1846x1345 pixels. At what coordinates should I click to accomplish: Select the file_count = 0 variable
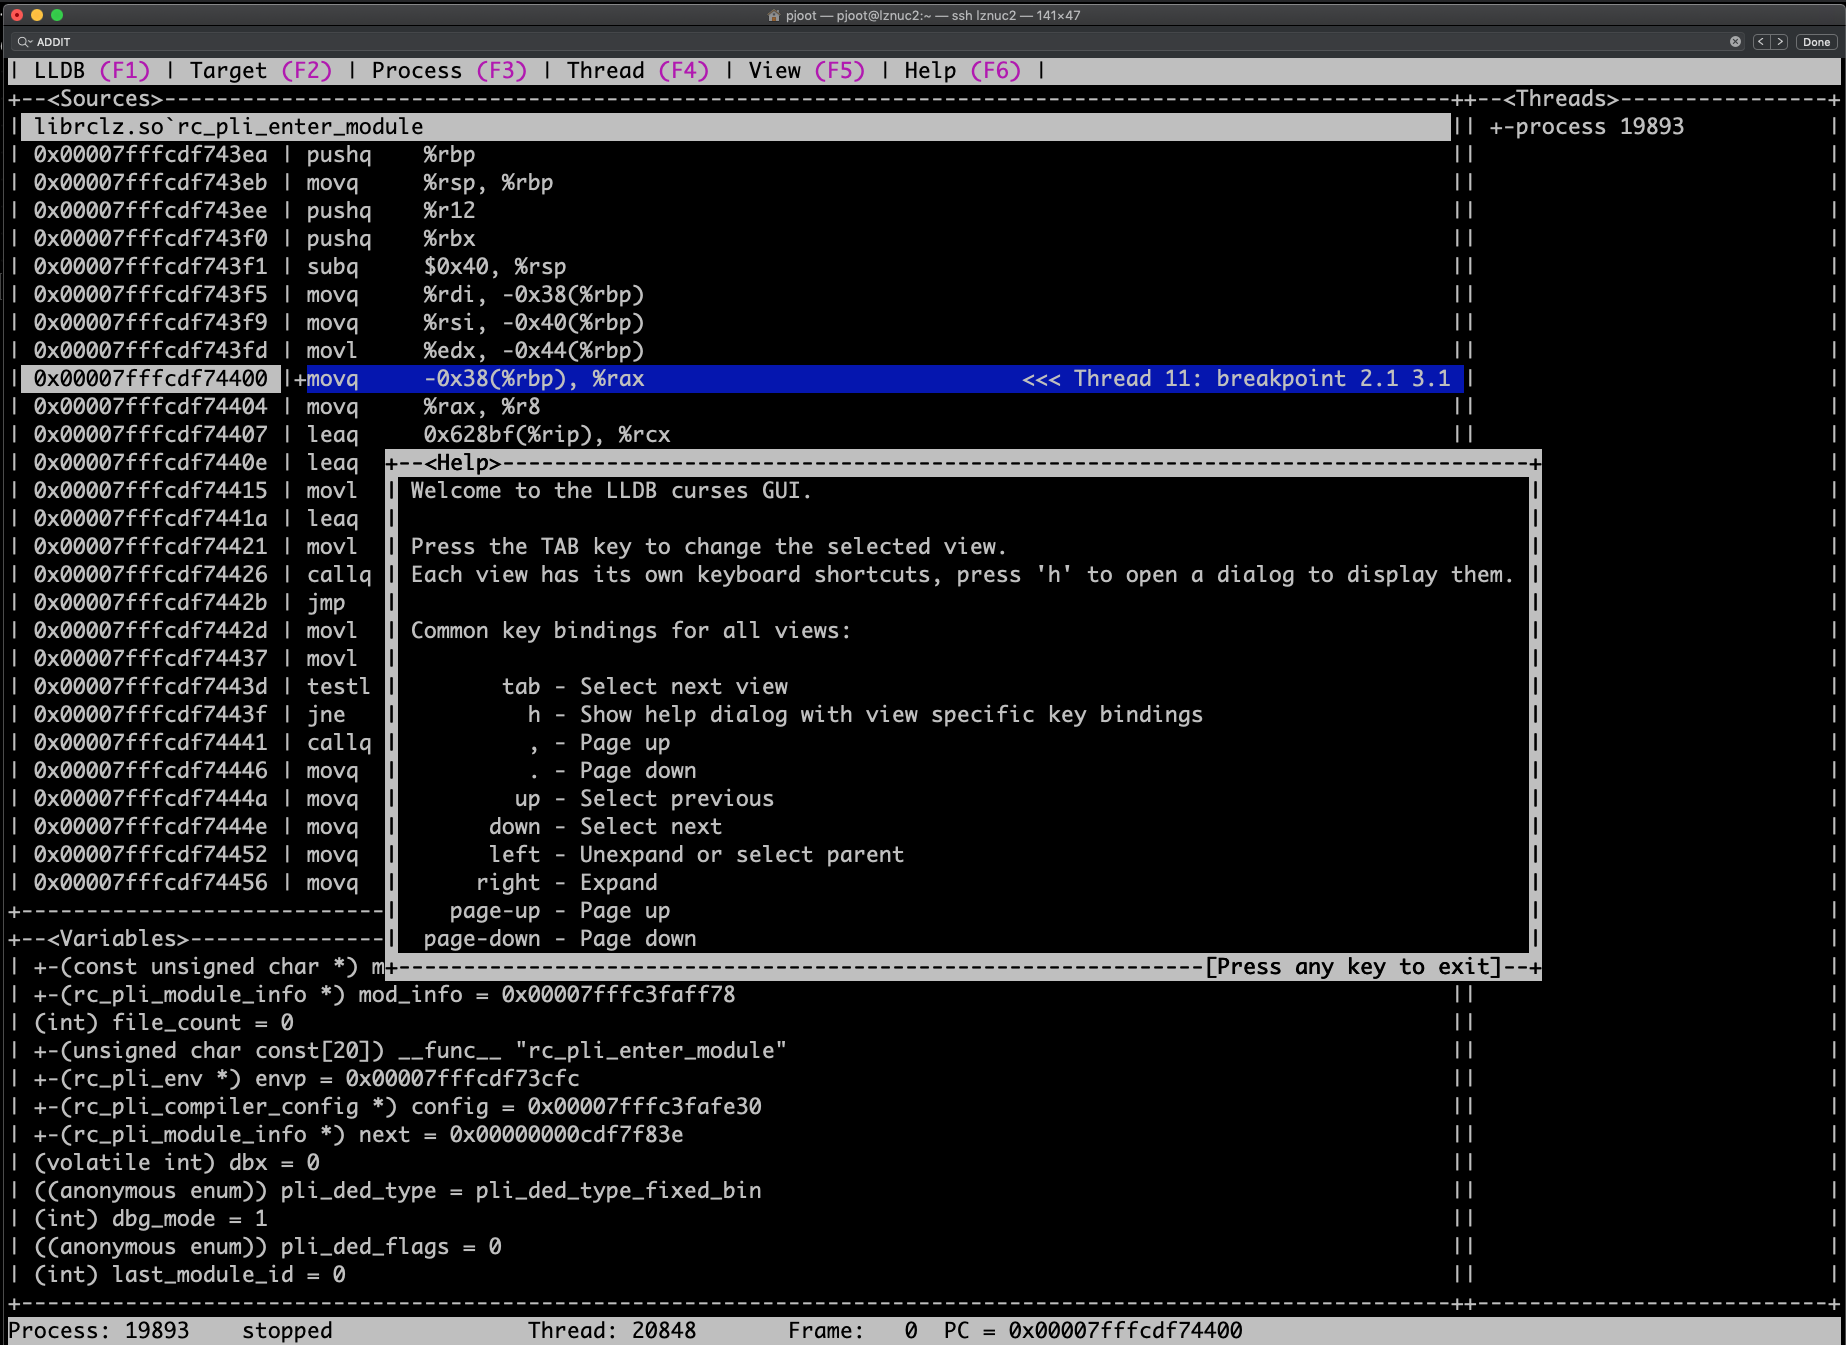point(163,1023)
